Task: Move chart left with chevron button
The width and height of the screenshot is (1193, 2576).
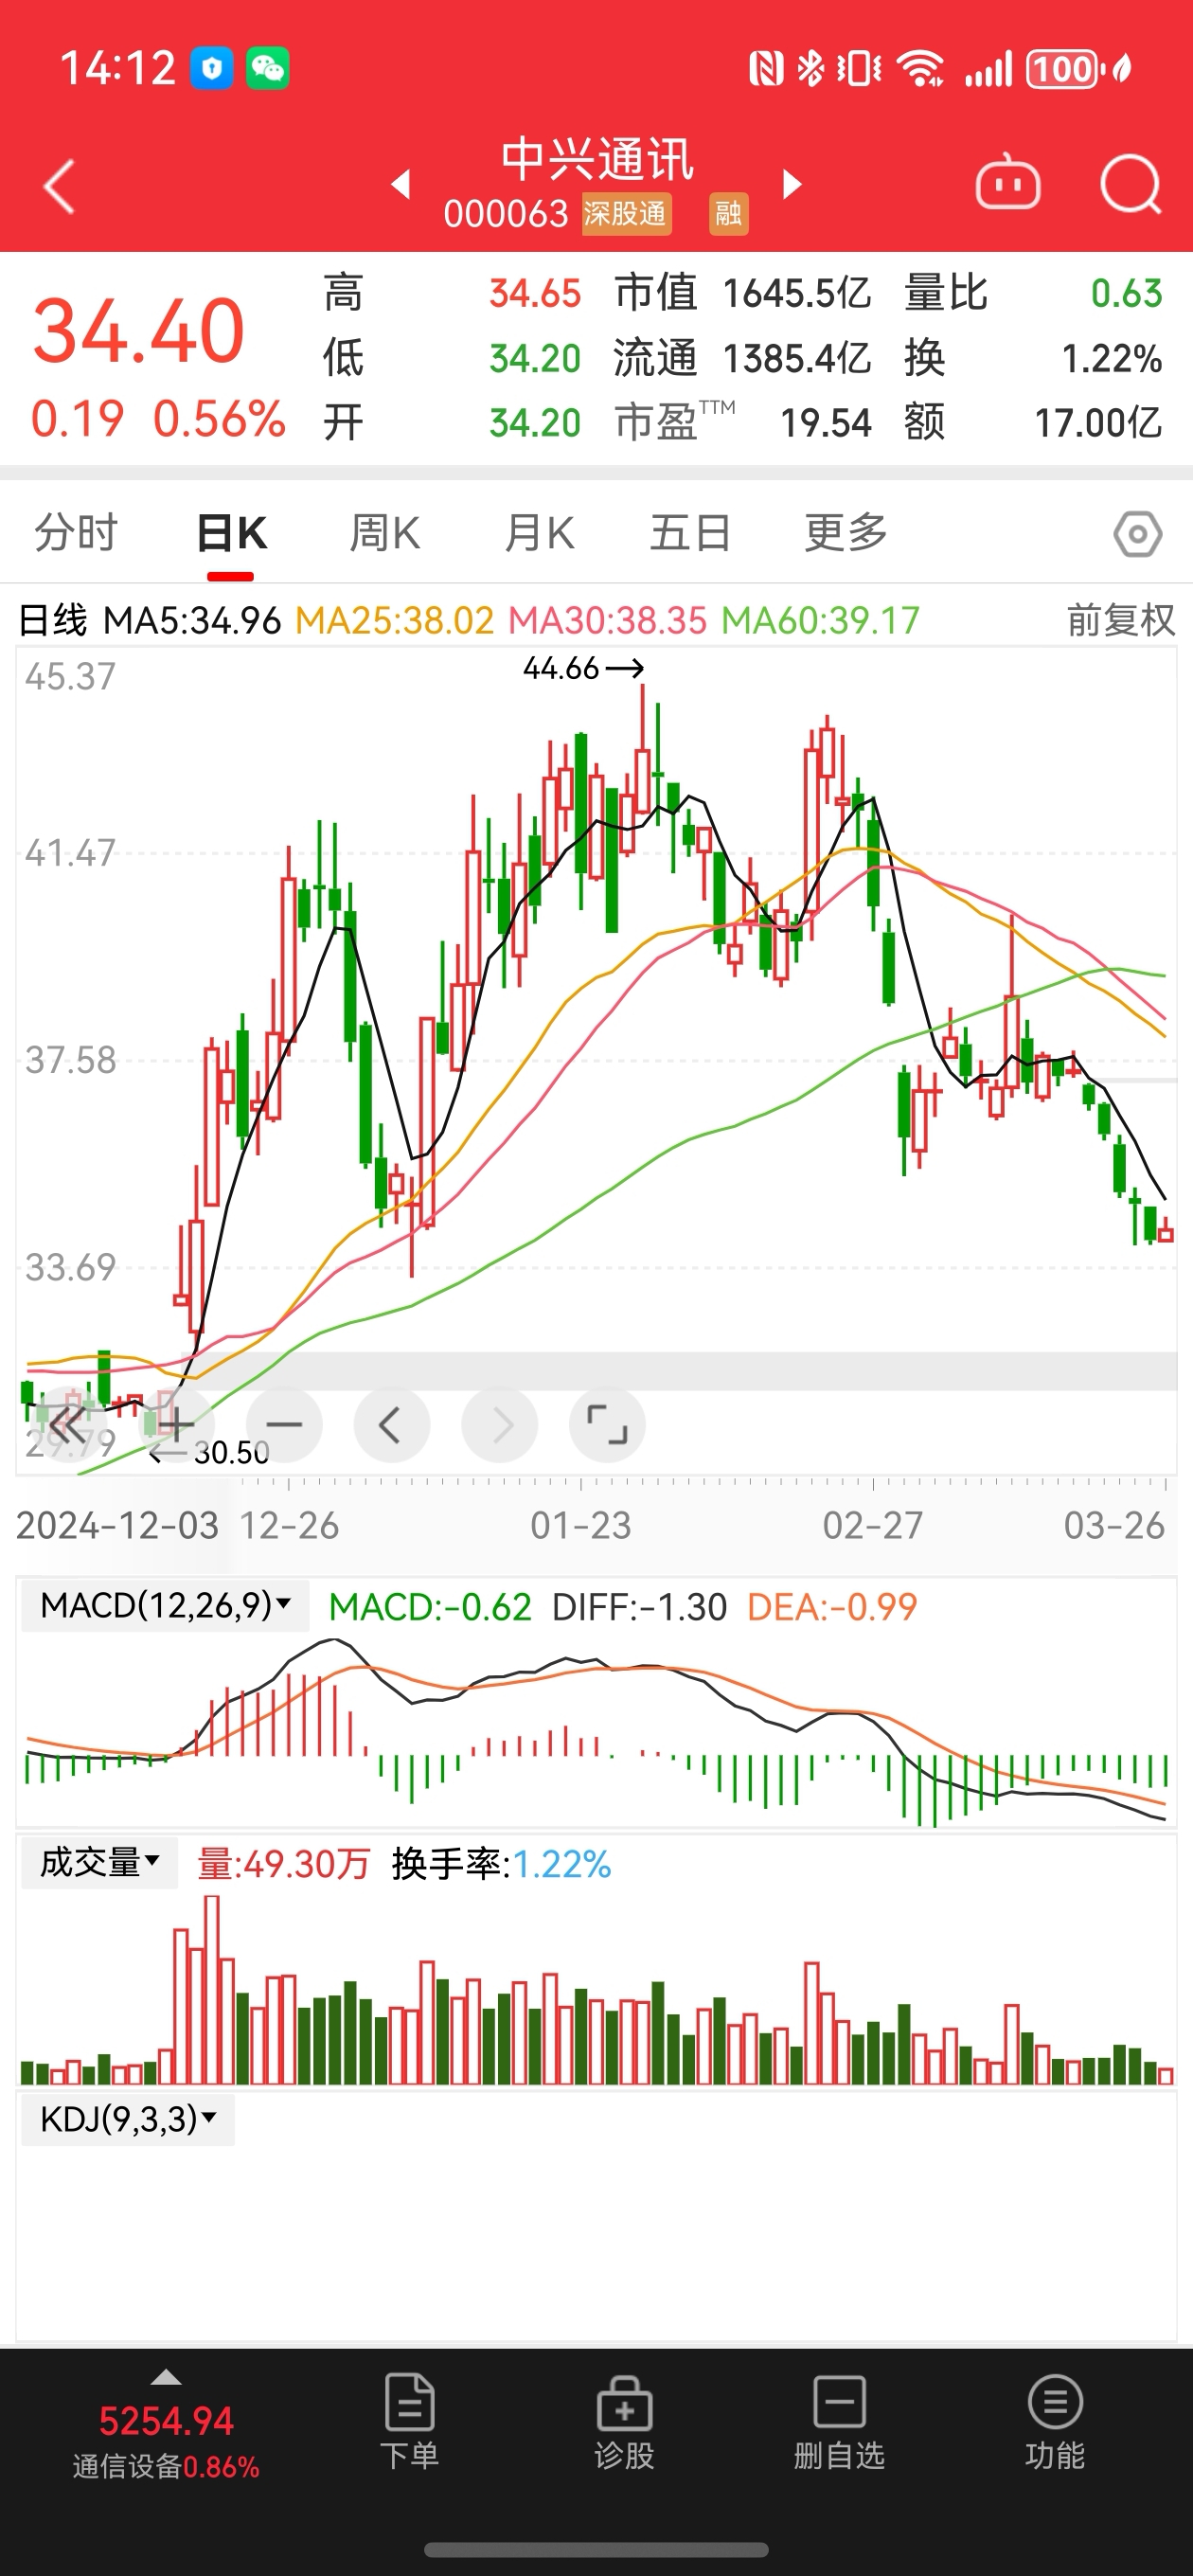Action: click(391, 1425)
